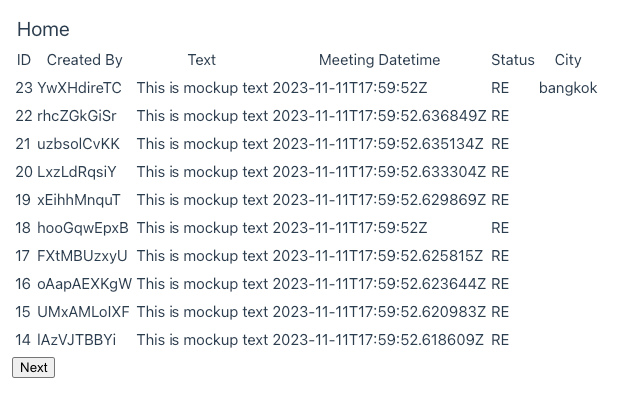Image resolution: width=635 pixels, height=415 pixels.
Task: Select datetime ending in .618609Z
Action: [378, 340]
